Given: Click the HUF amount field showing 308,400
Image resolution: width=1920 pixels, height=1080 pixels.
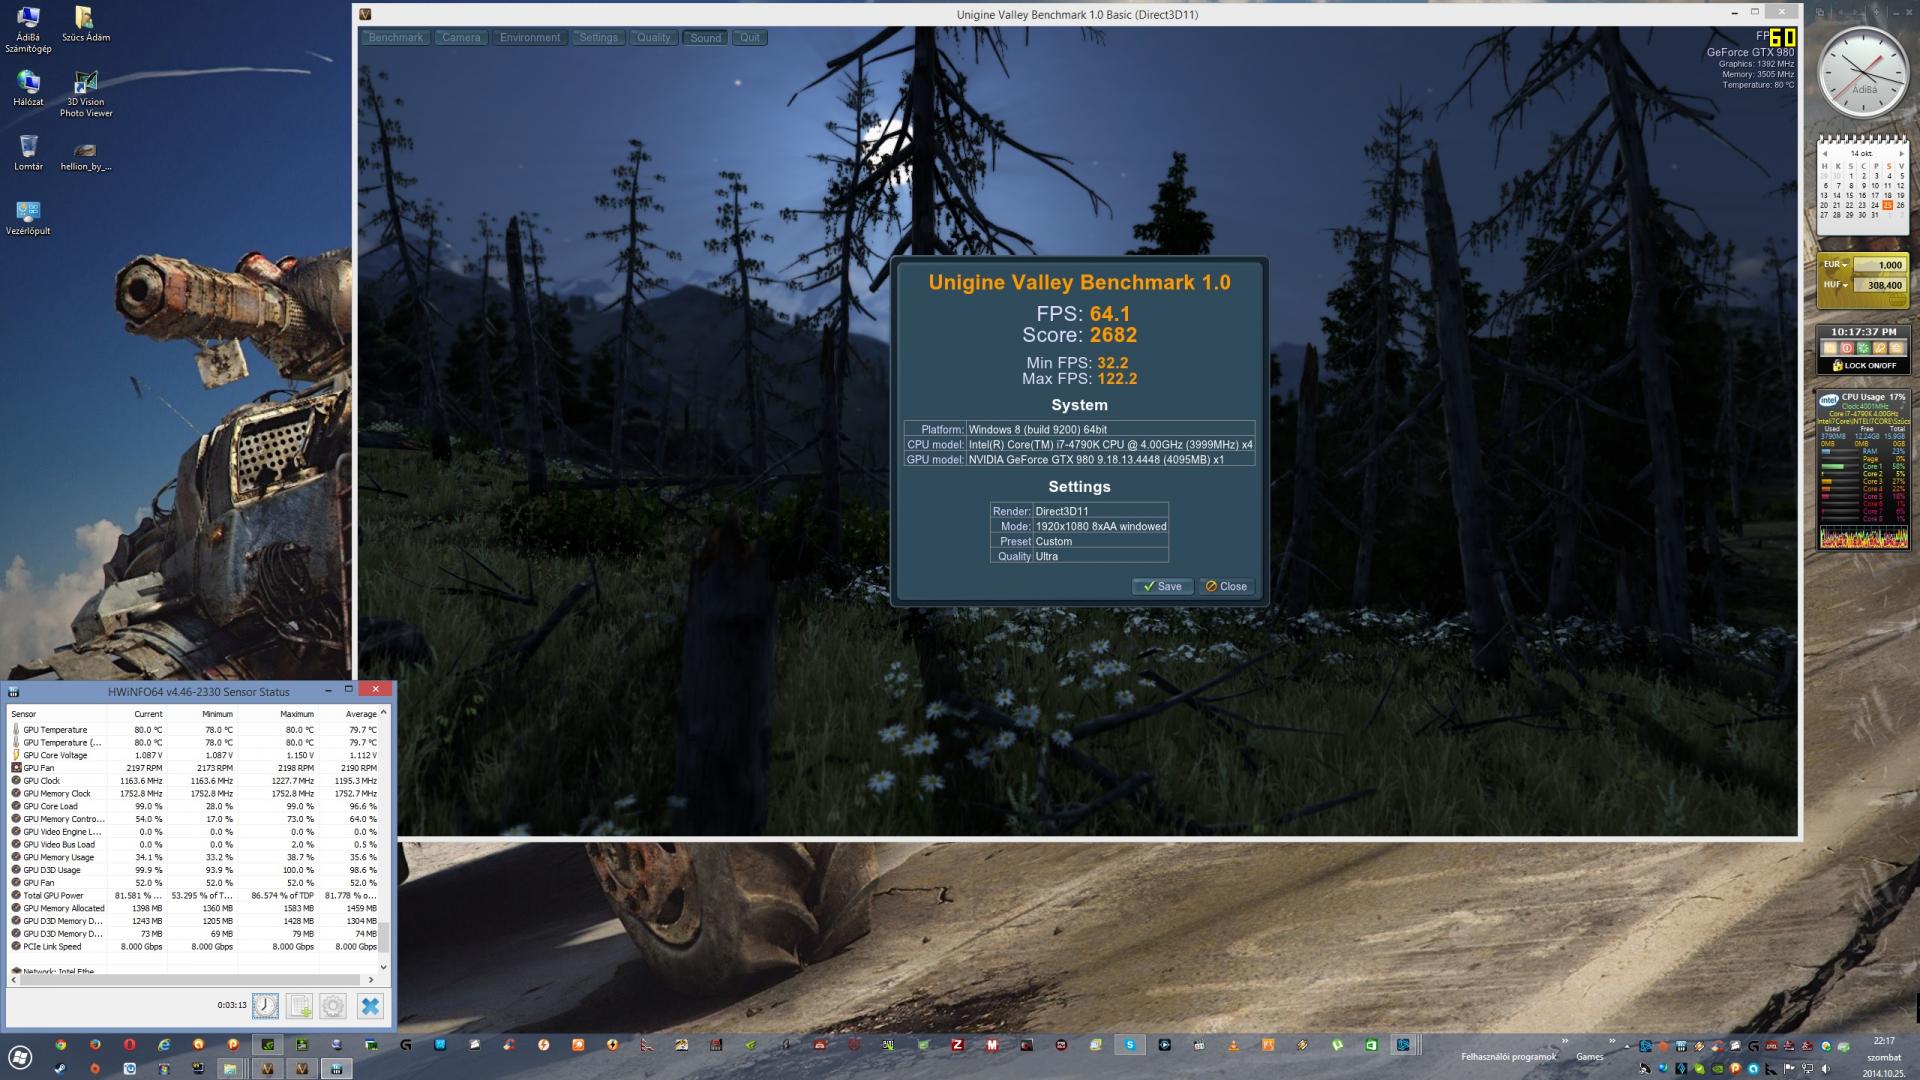Looking at the screenshot, I should click(1880, 285).
